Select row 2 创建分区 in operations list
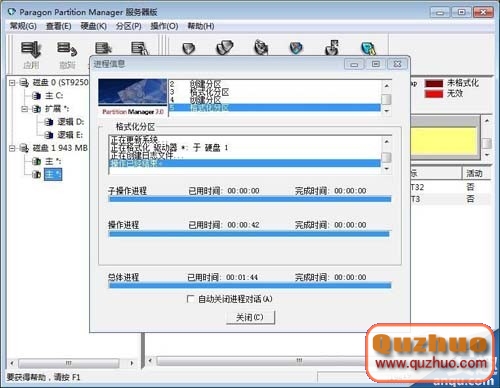 pos(275,84)
